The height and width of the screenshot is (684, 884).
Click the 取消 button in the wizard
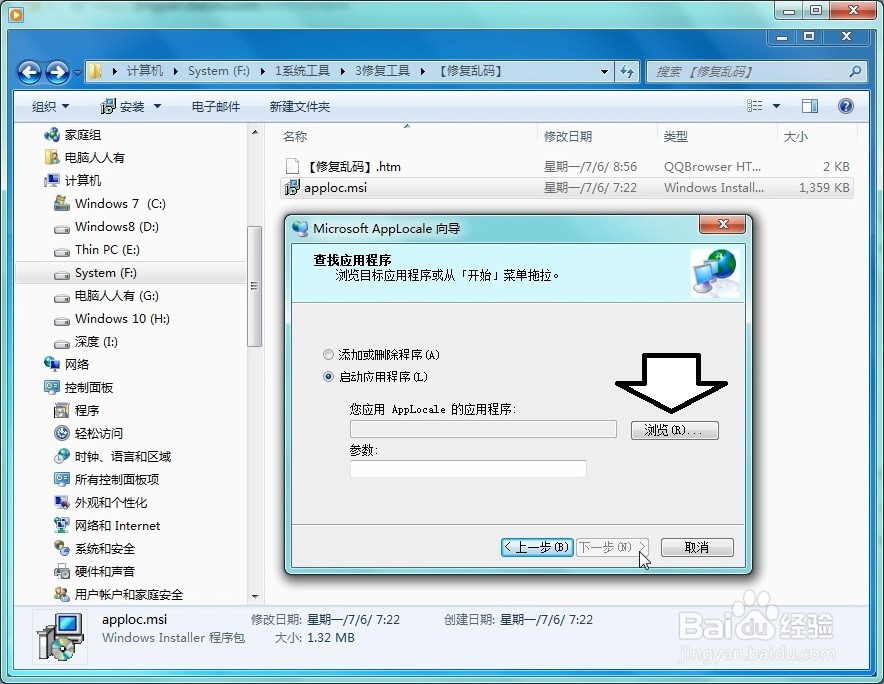(697, 547)
